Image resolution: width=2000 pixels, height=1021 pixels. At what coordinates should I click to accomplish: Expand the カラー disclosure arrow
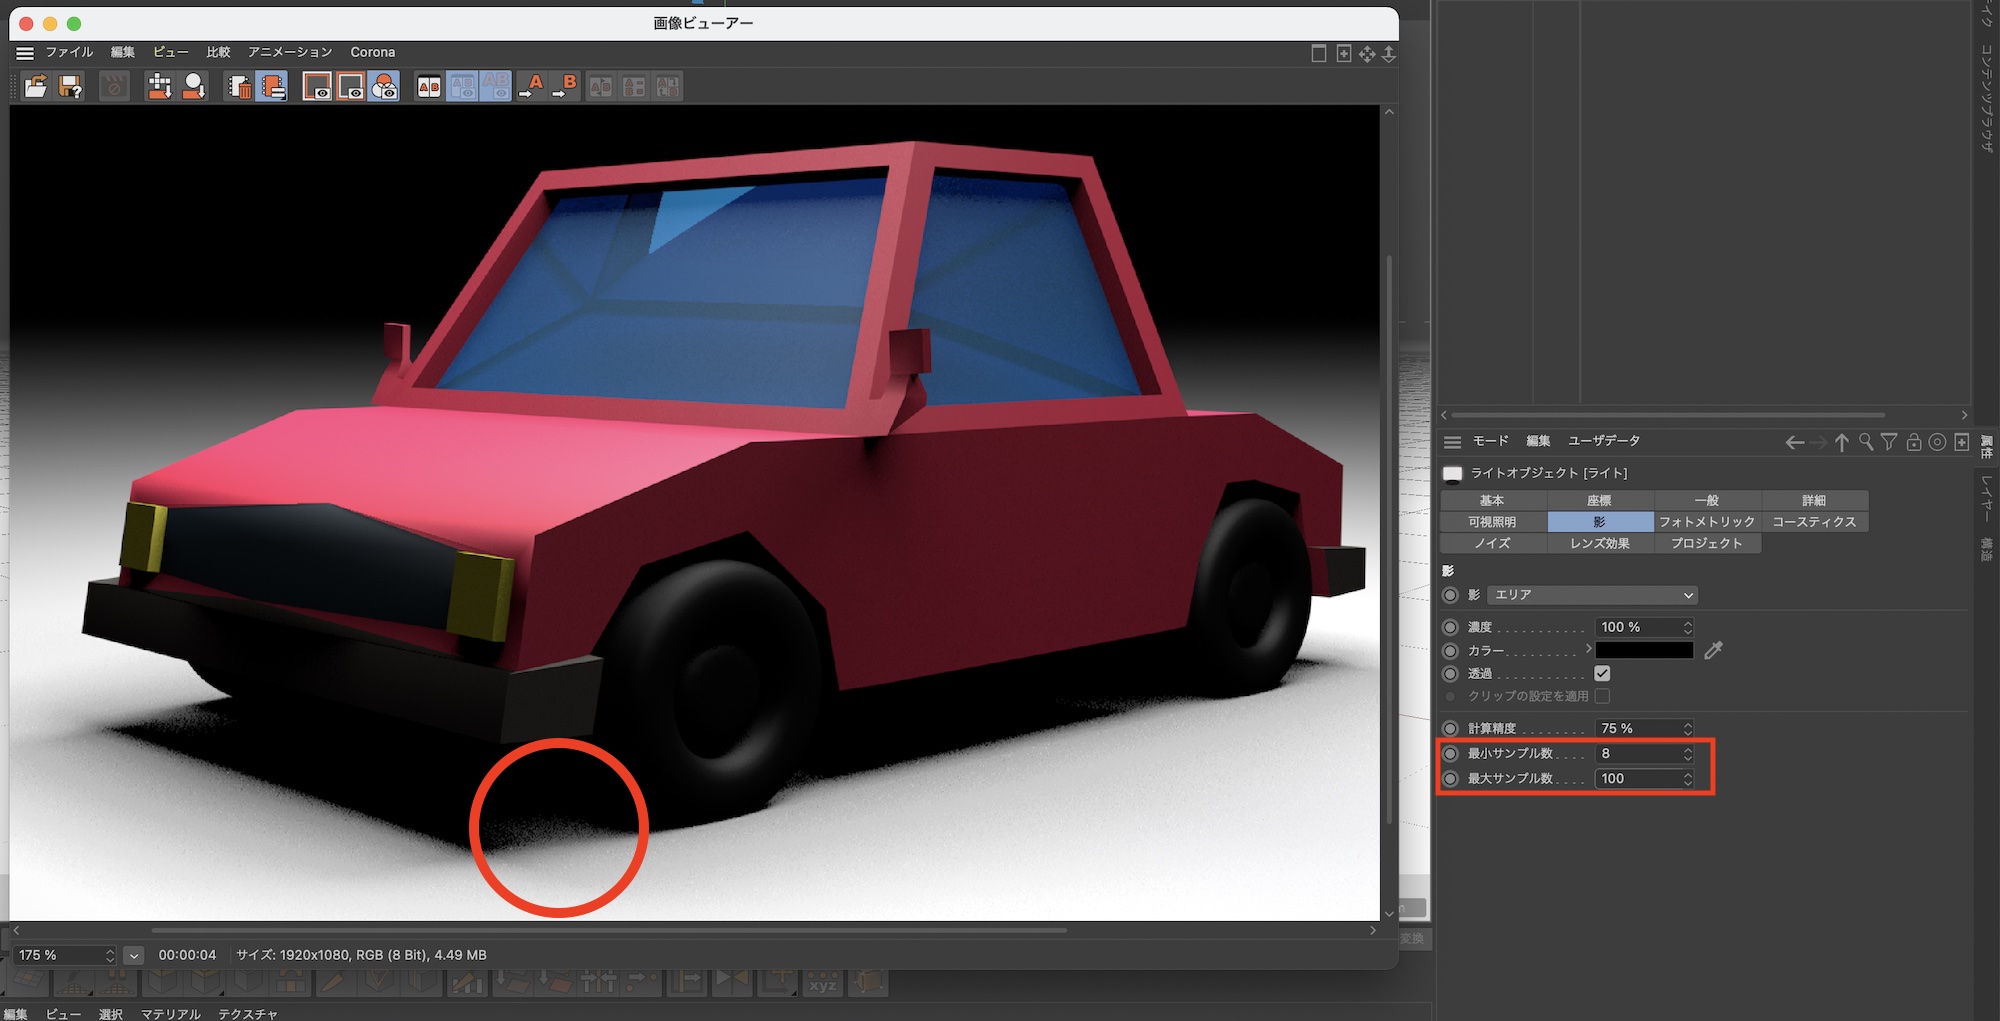click(x=1588, y=650)
